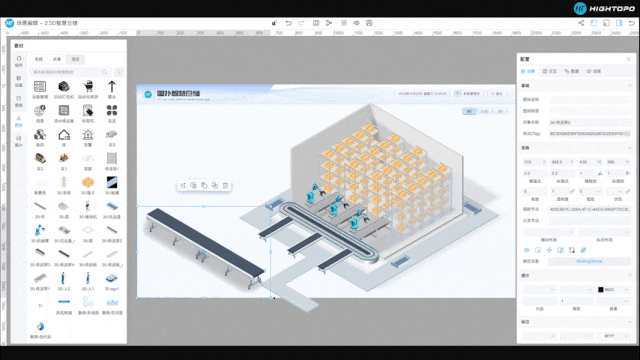Collapse the basic section chevron in config
Screen dimensions: 640x360
pyautogui.click(x=629, y=86)
